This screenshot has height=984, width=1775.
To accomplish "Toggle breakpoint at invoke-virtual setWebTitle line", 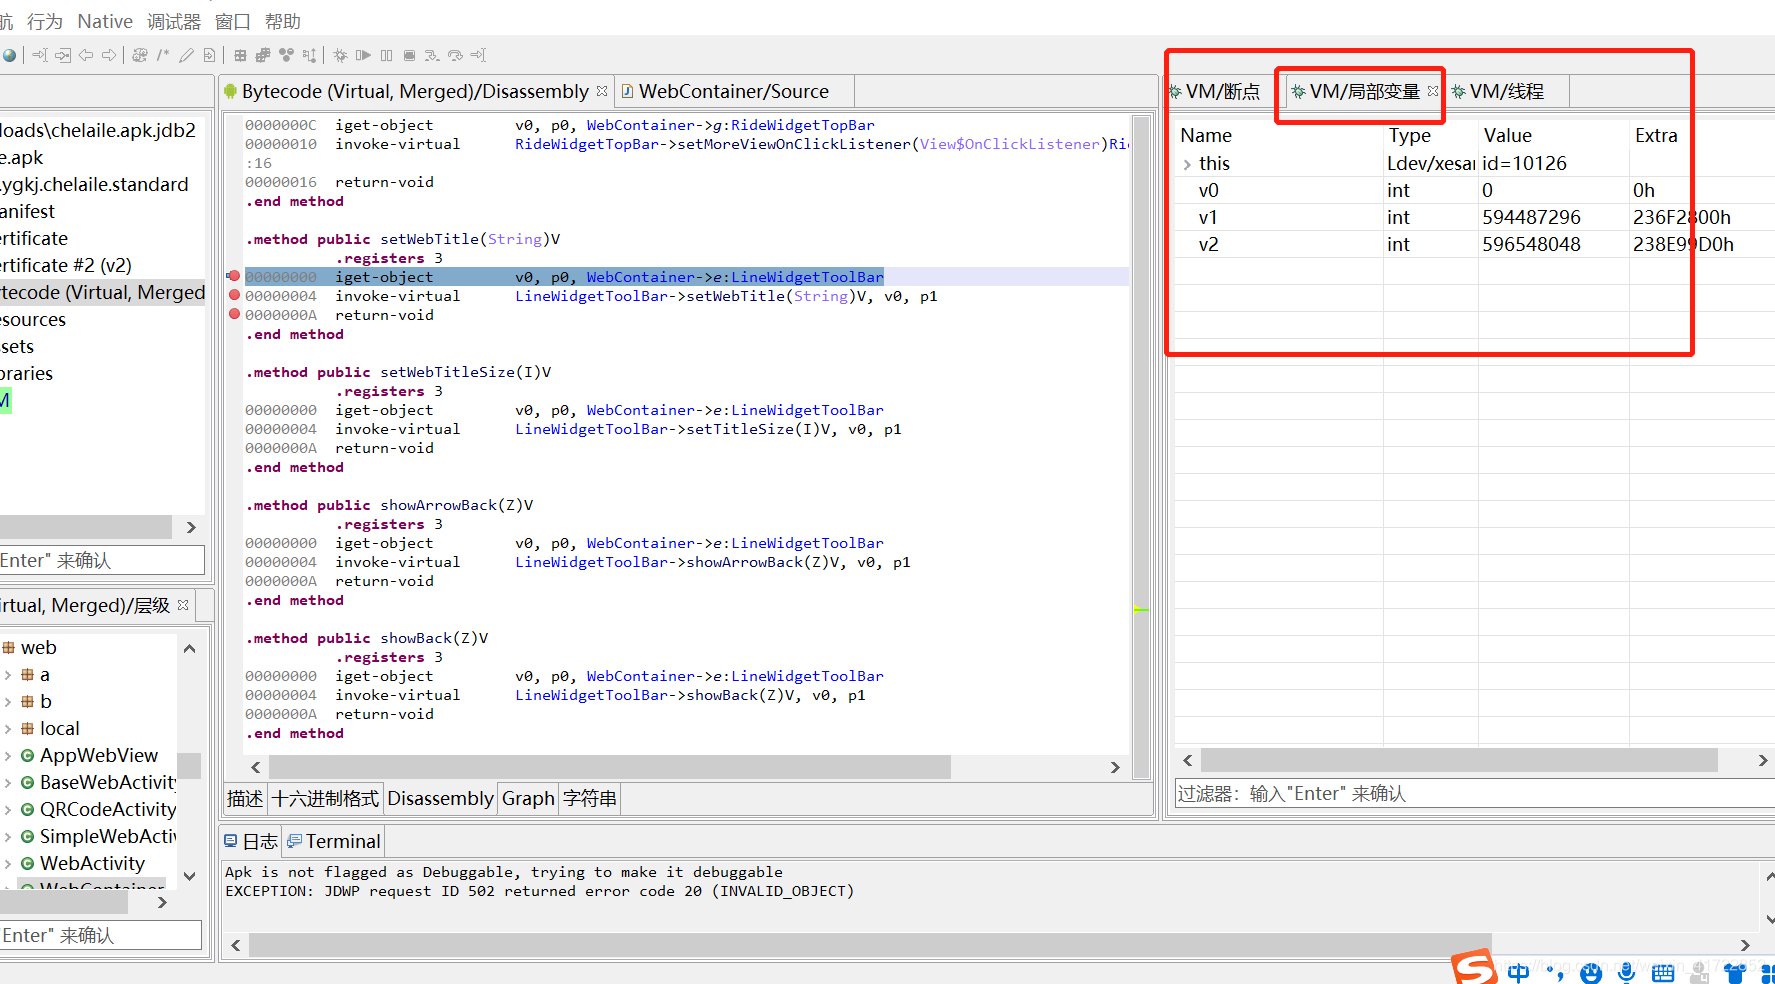I will pos(234,295).
